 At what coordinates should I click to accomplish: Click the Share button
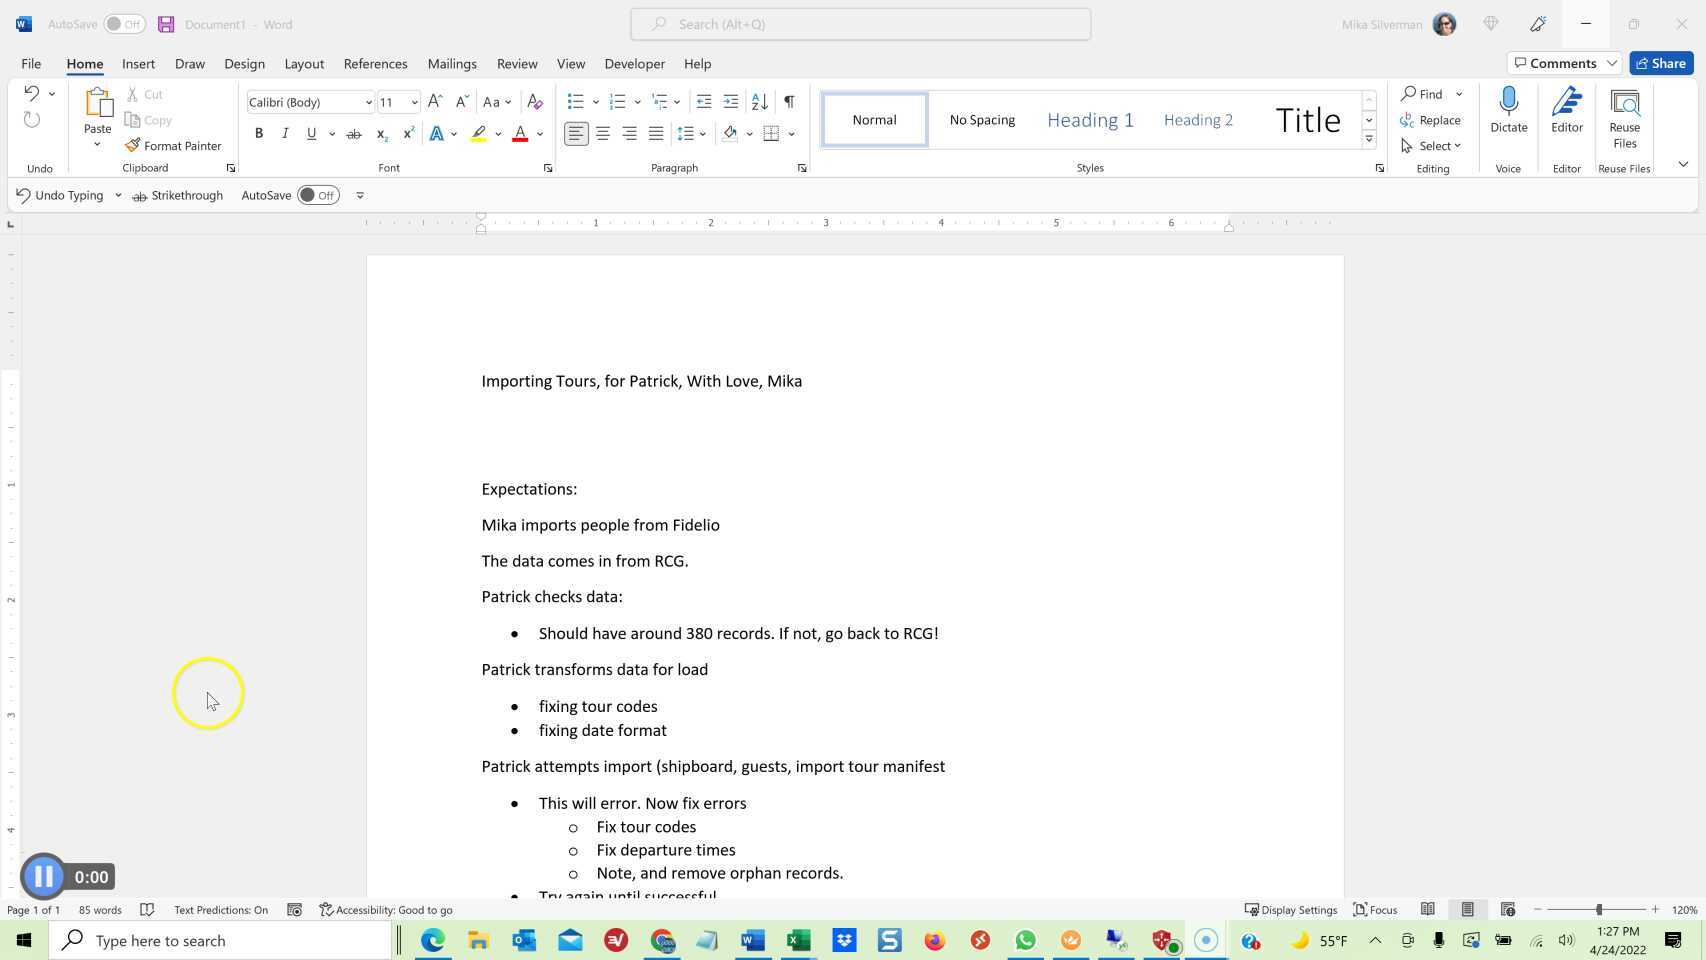point(1661,63)
